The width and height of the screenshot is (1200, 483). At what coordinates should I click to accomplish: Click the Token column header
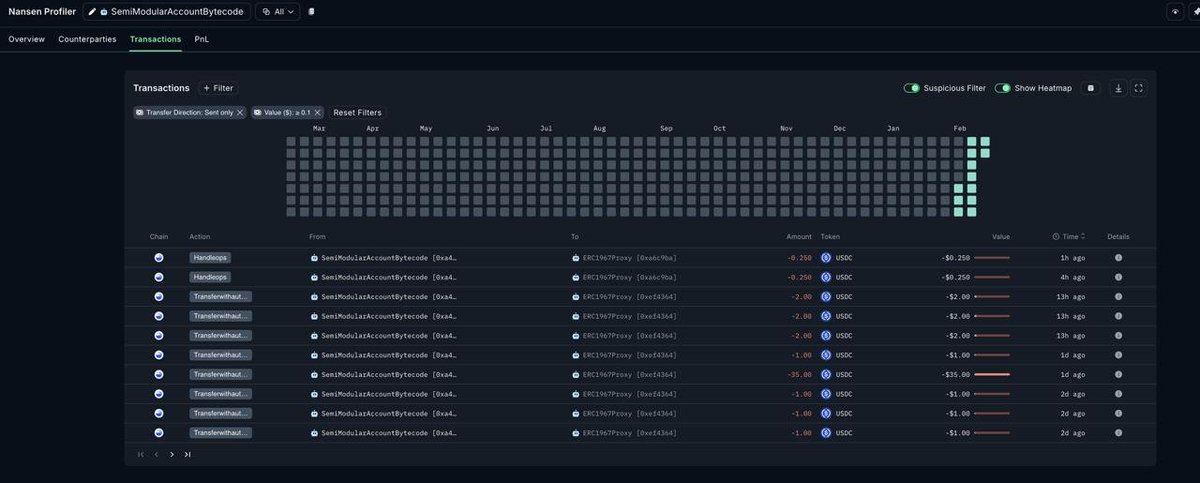point(831,237)
